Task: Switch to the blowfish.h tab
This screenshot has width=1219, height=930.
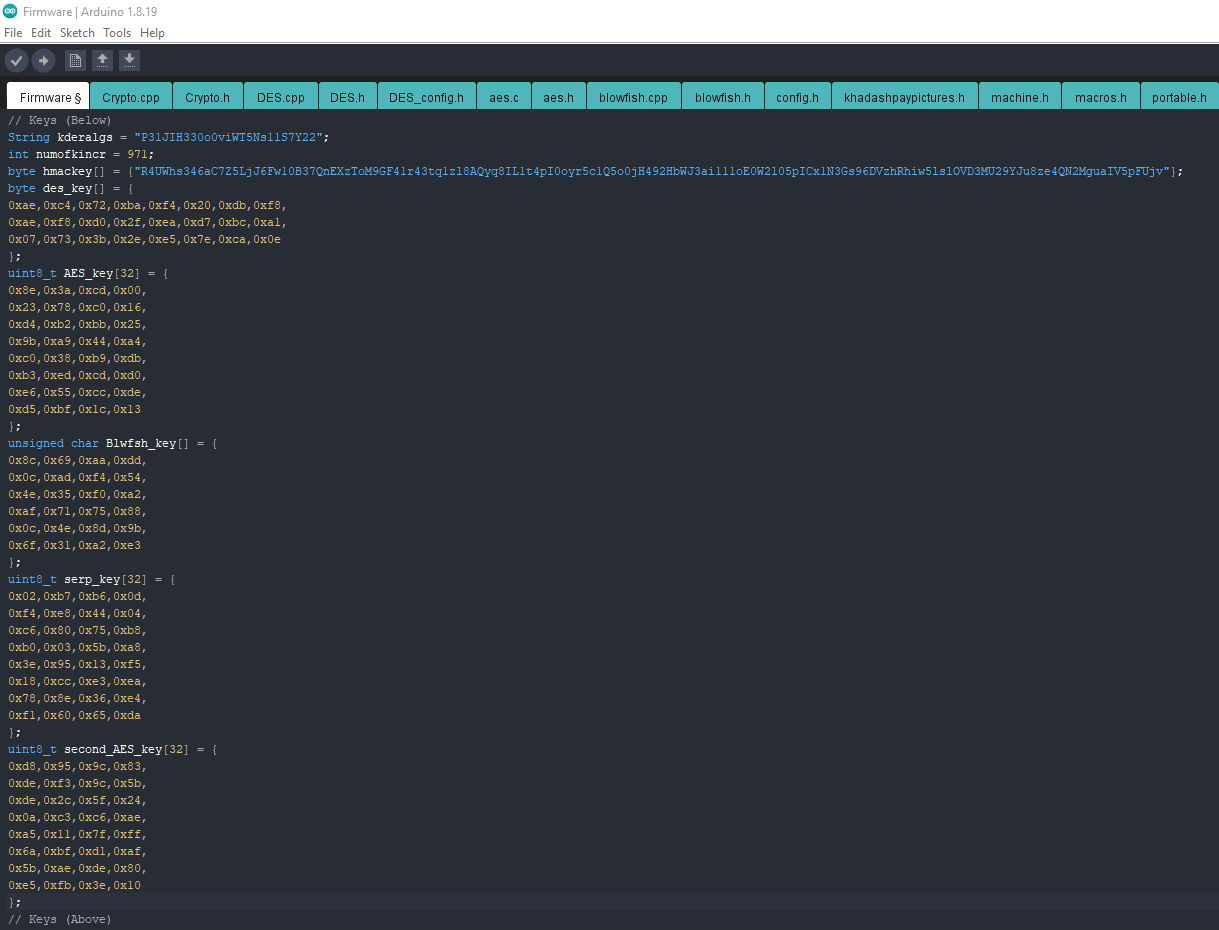Action: (x=723, y=97)
